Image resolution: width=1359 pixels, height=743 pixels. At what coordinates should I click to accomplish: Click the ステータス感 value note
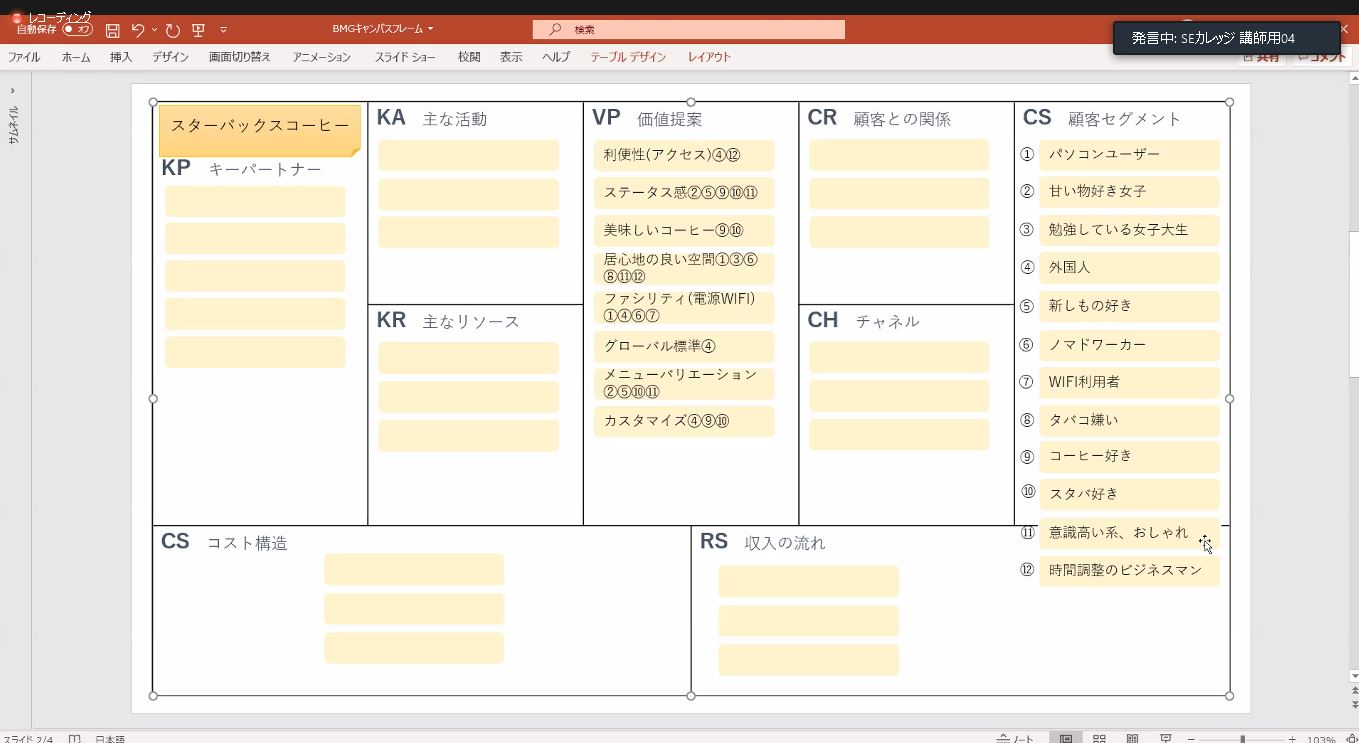tap(684, 193)
